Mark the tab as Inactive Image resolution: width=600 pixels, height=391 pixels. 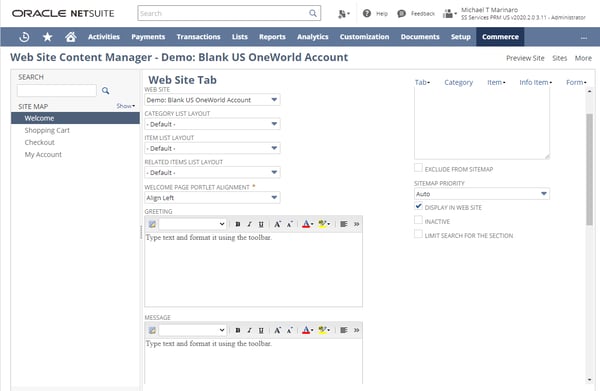(x=418, y=220)
